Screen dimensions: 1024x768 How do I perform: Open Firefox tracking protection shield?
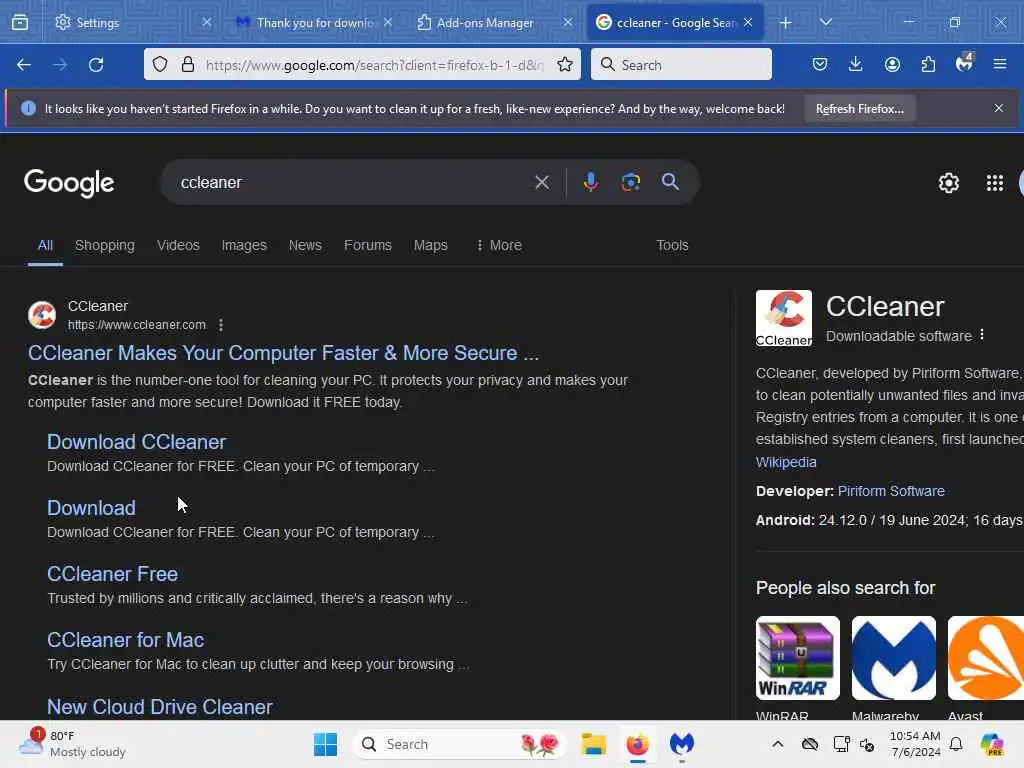(160, 64)
